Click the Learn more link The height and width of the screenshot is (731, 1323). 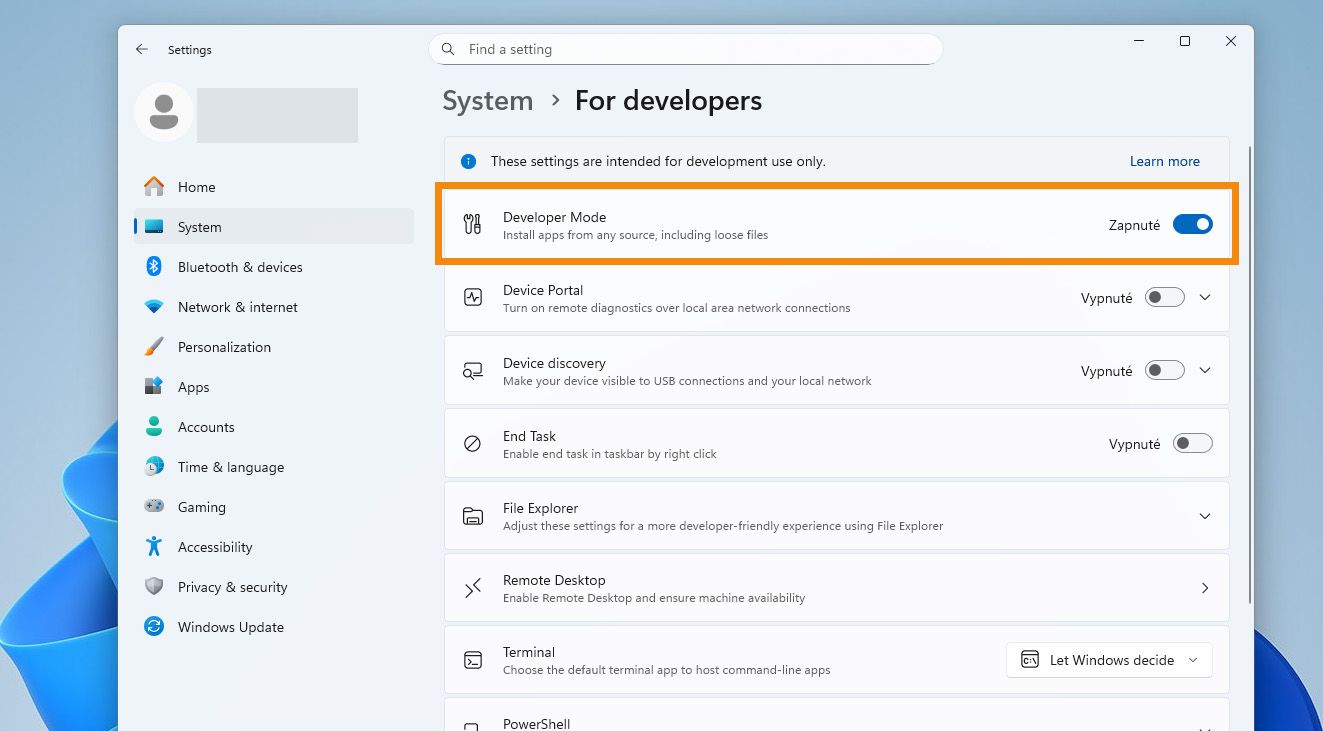(x=1164, y=161)
